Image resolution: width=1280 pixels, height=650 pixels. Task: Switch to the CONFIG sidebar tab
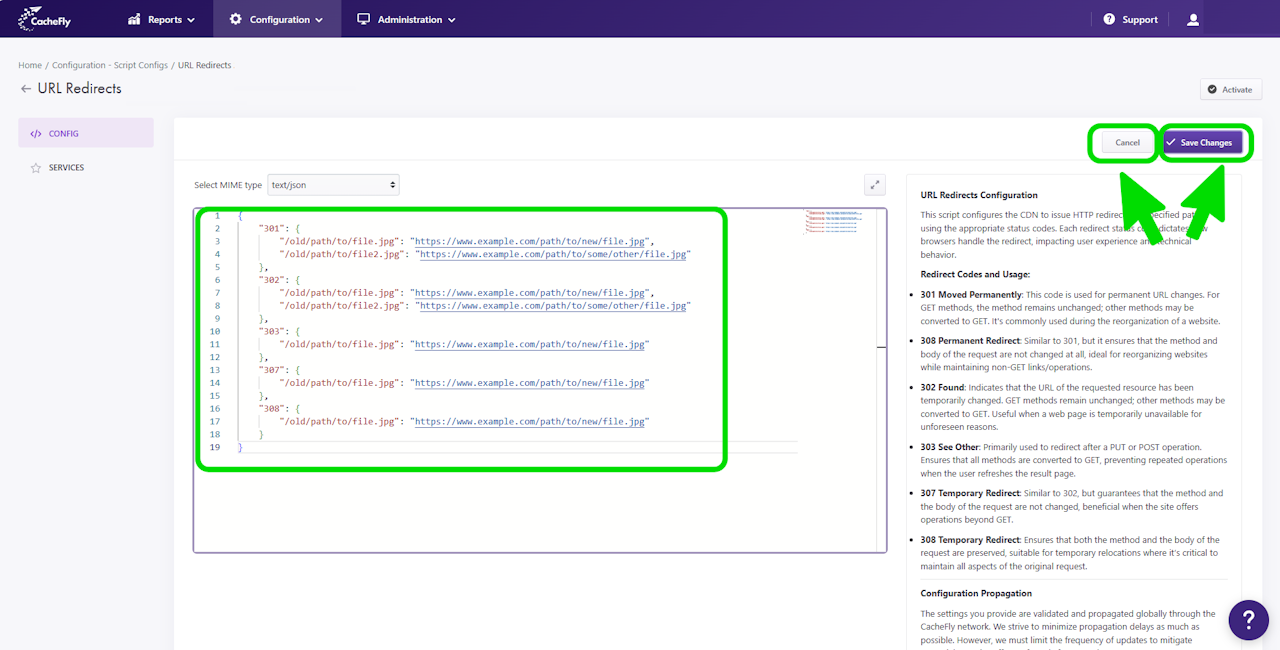pos(64,134)
